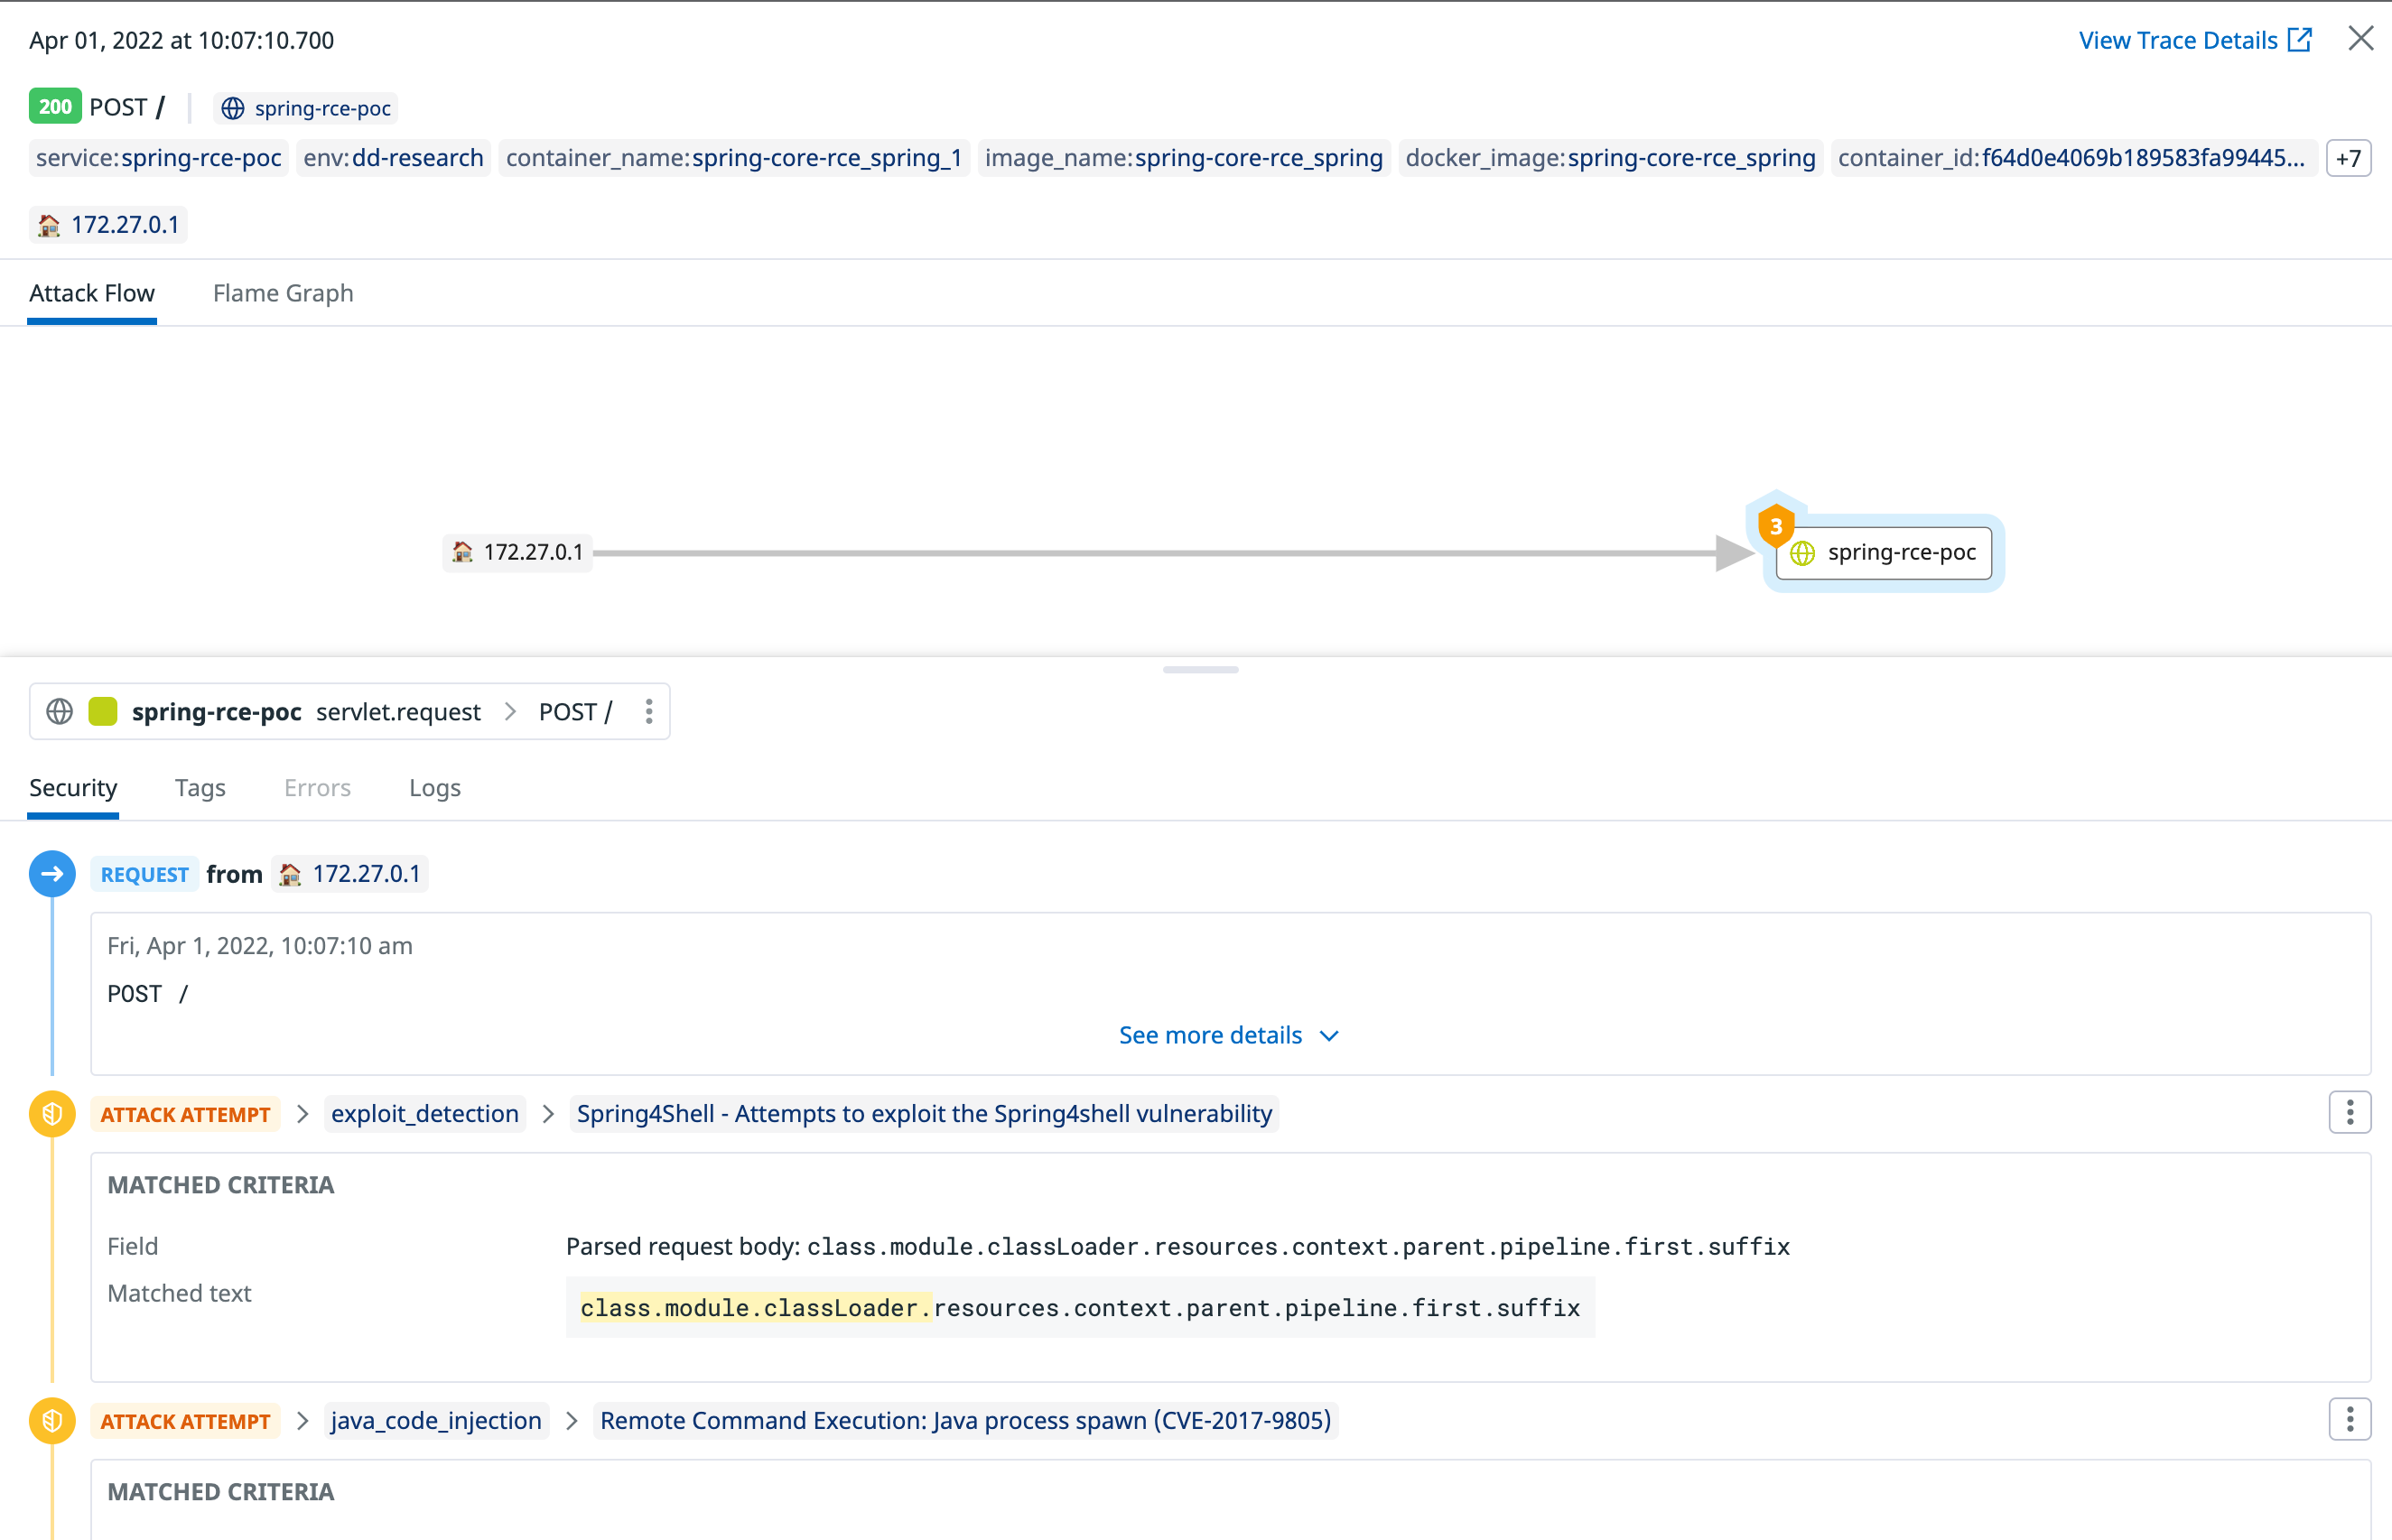Viewport: 2392px width, 1540px height.
Task: Click the blue arrow icon beside REQUEST
Action: point(52,873)
